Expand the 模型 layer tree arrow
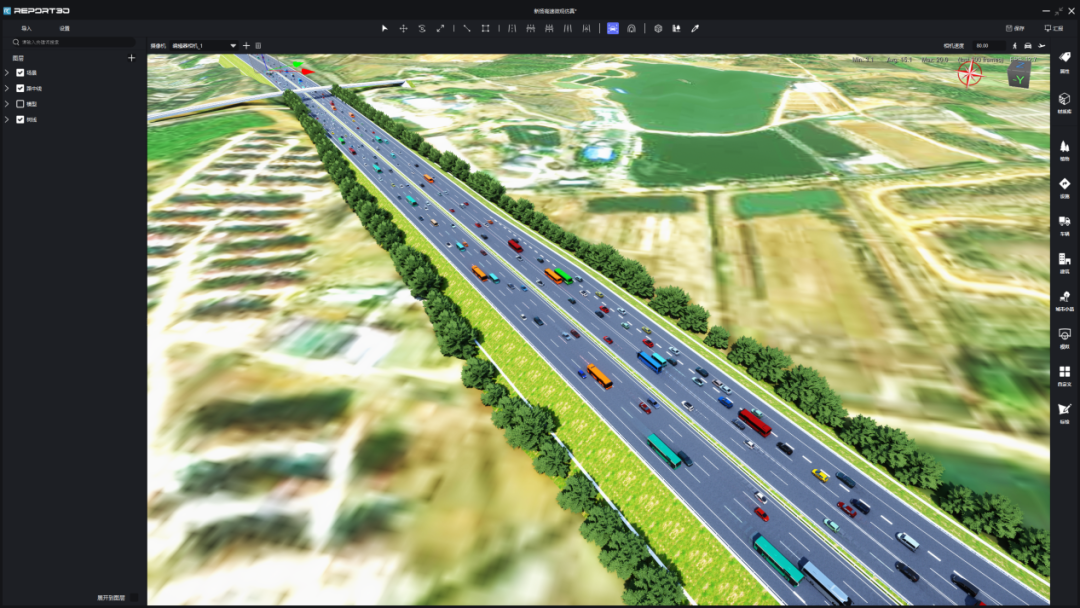 9,103
